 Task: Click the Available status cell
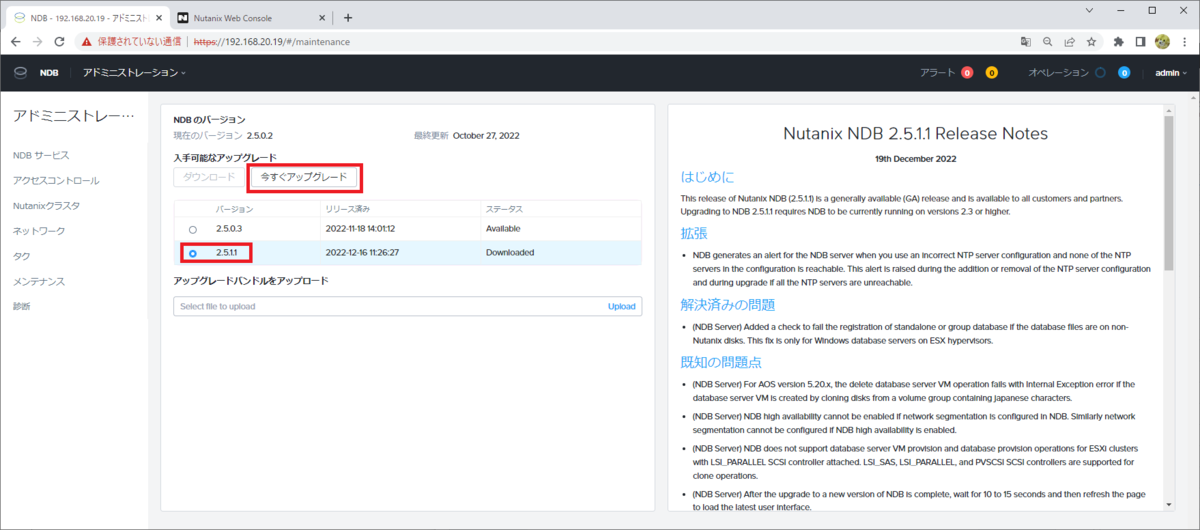(x=504, y=229)
